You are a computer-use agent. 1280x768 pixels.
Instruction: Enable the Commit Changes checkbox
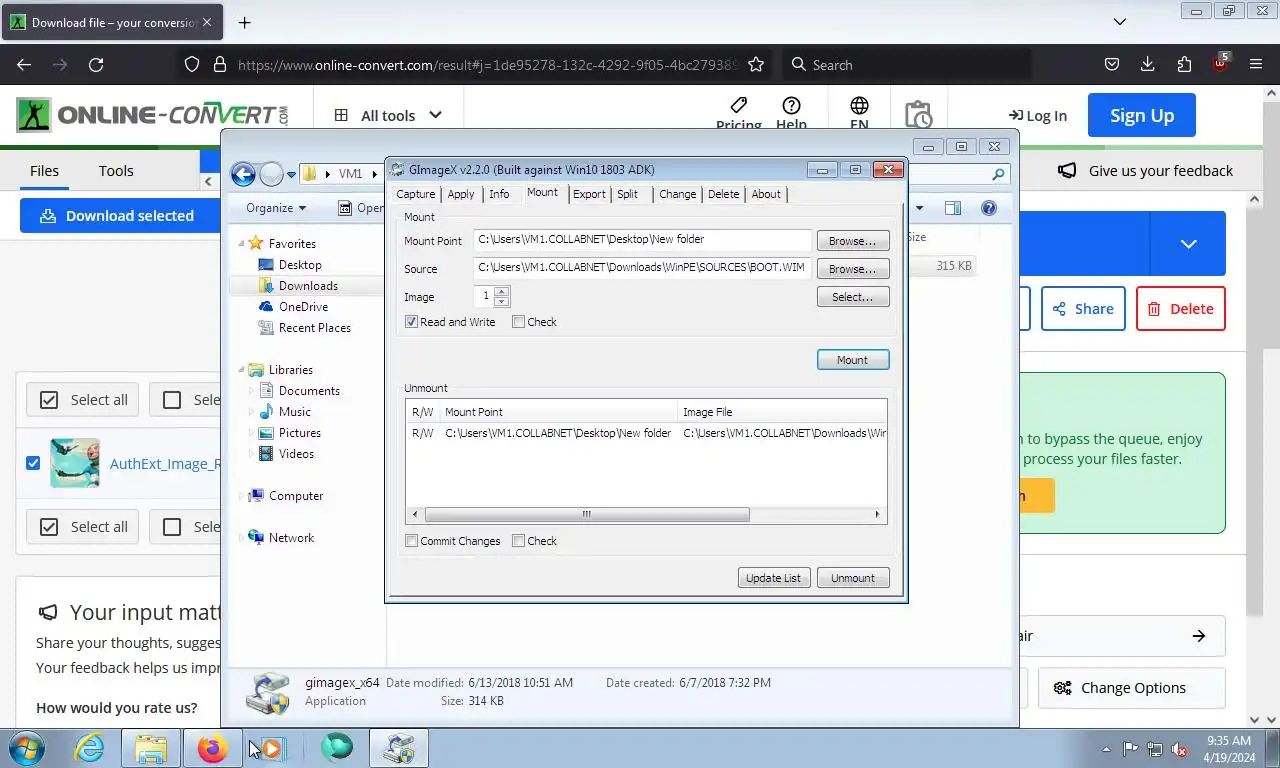pos(411,541)
